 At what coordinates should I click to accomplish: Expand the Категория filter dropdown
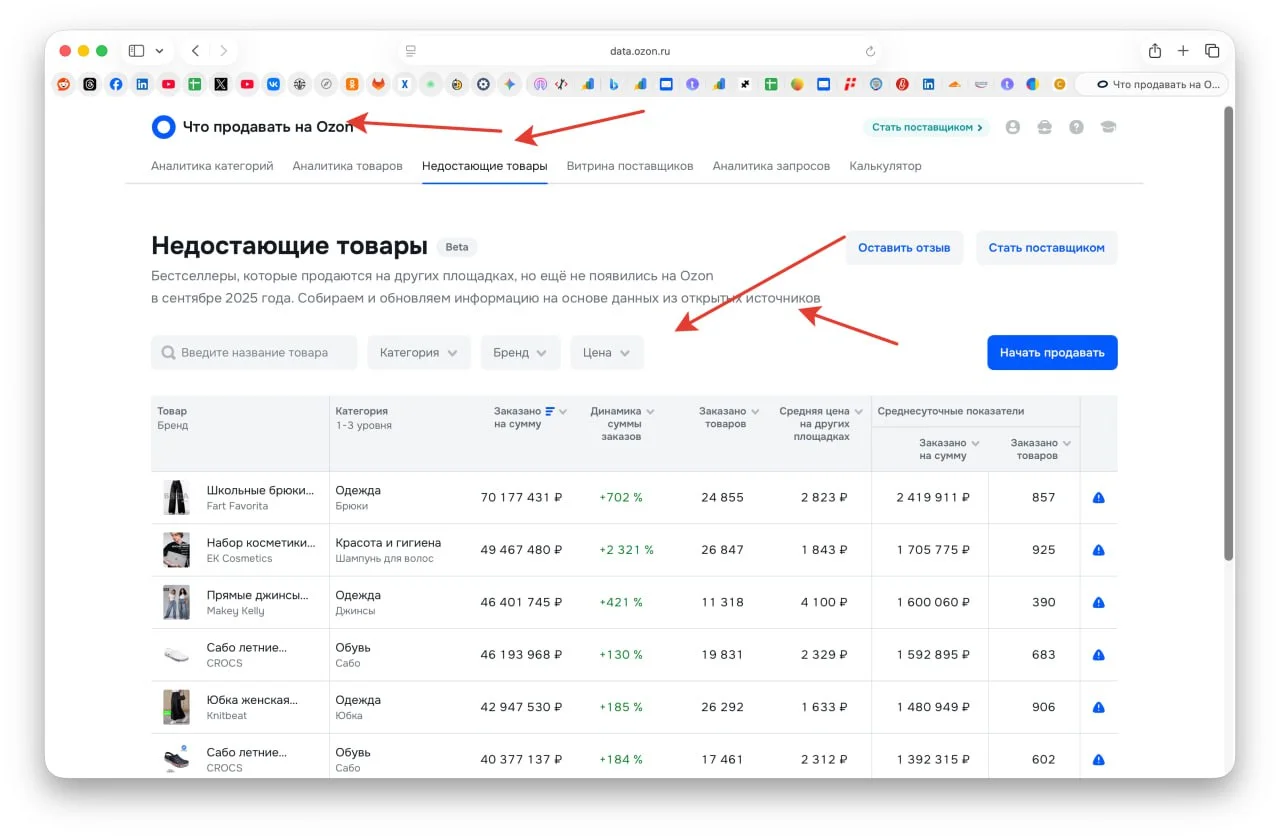click(418, 353)
